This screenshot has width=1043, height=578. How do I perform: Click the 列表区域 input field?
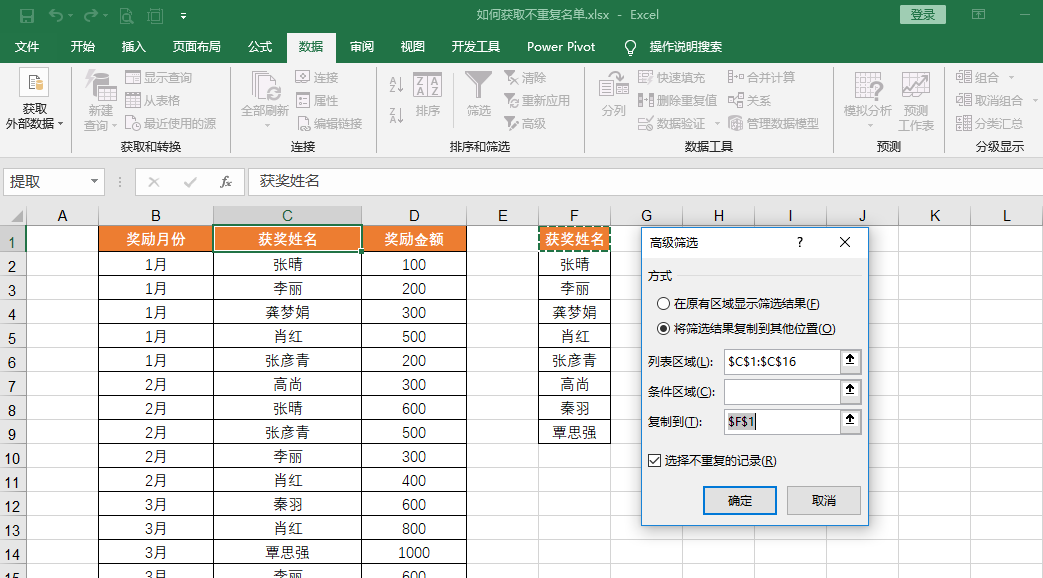click(x=782, y=361)
